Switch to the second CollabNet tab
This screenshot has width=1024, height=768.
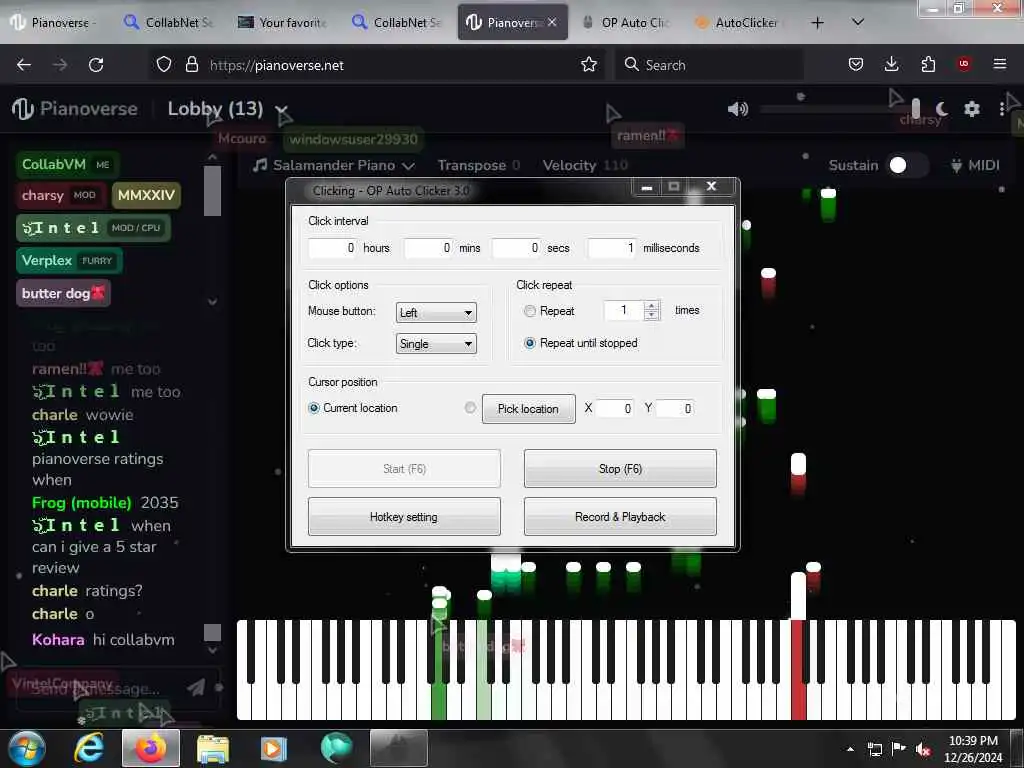click(397, 23)
